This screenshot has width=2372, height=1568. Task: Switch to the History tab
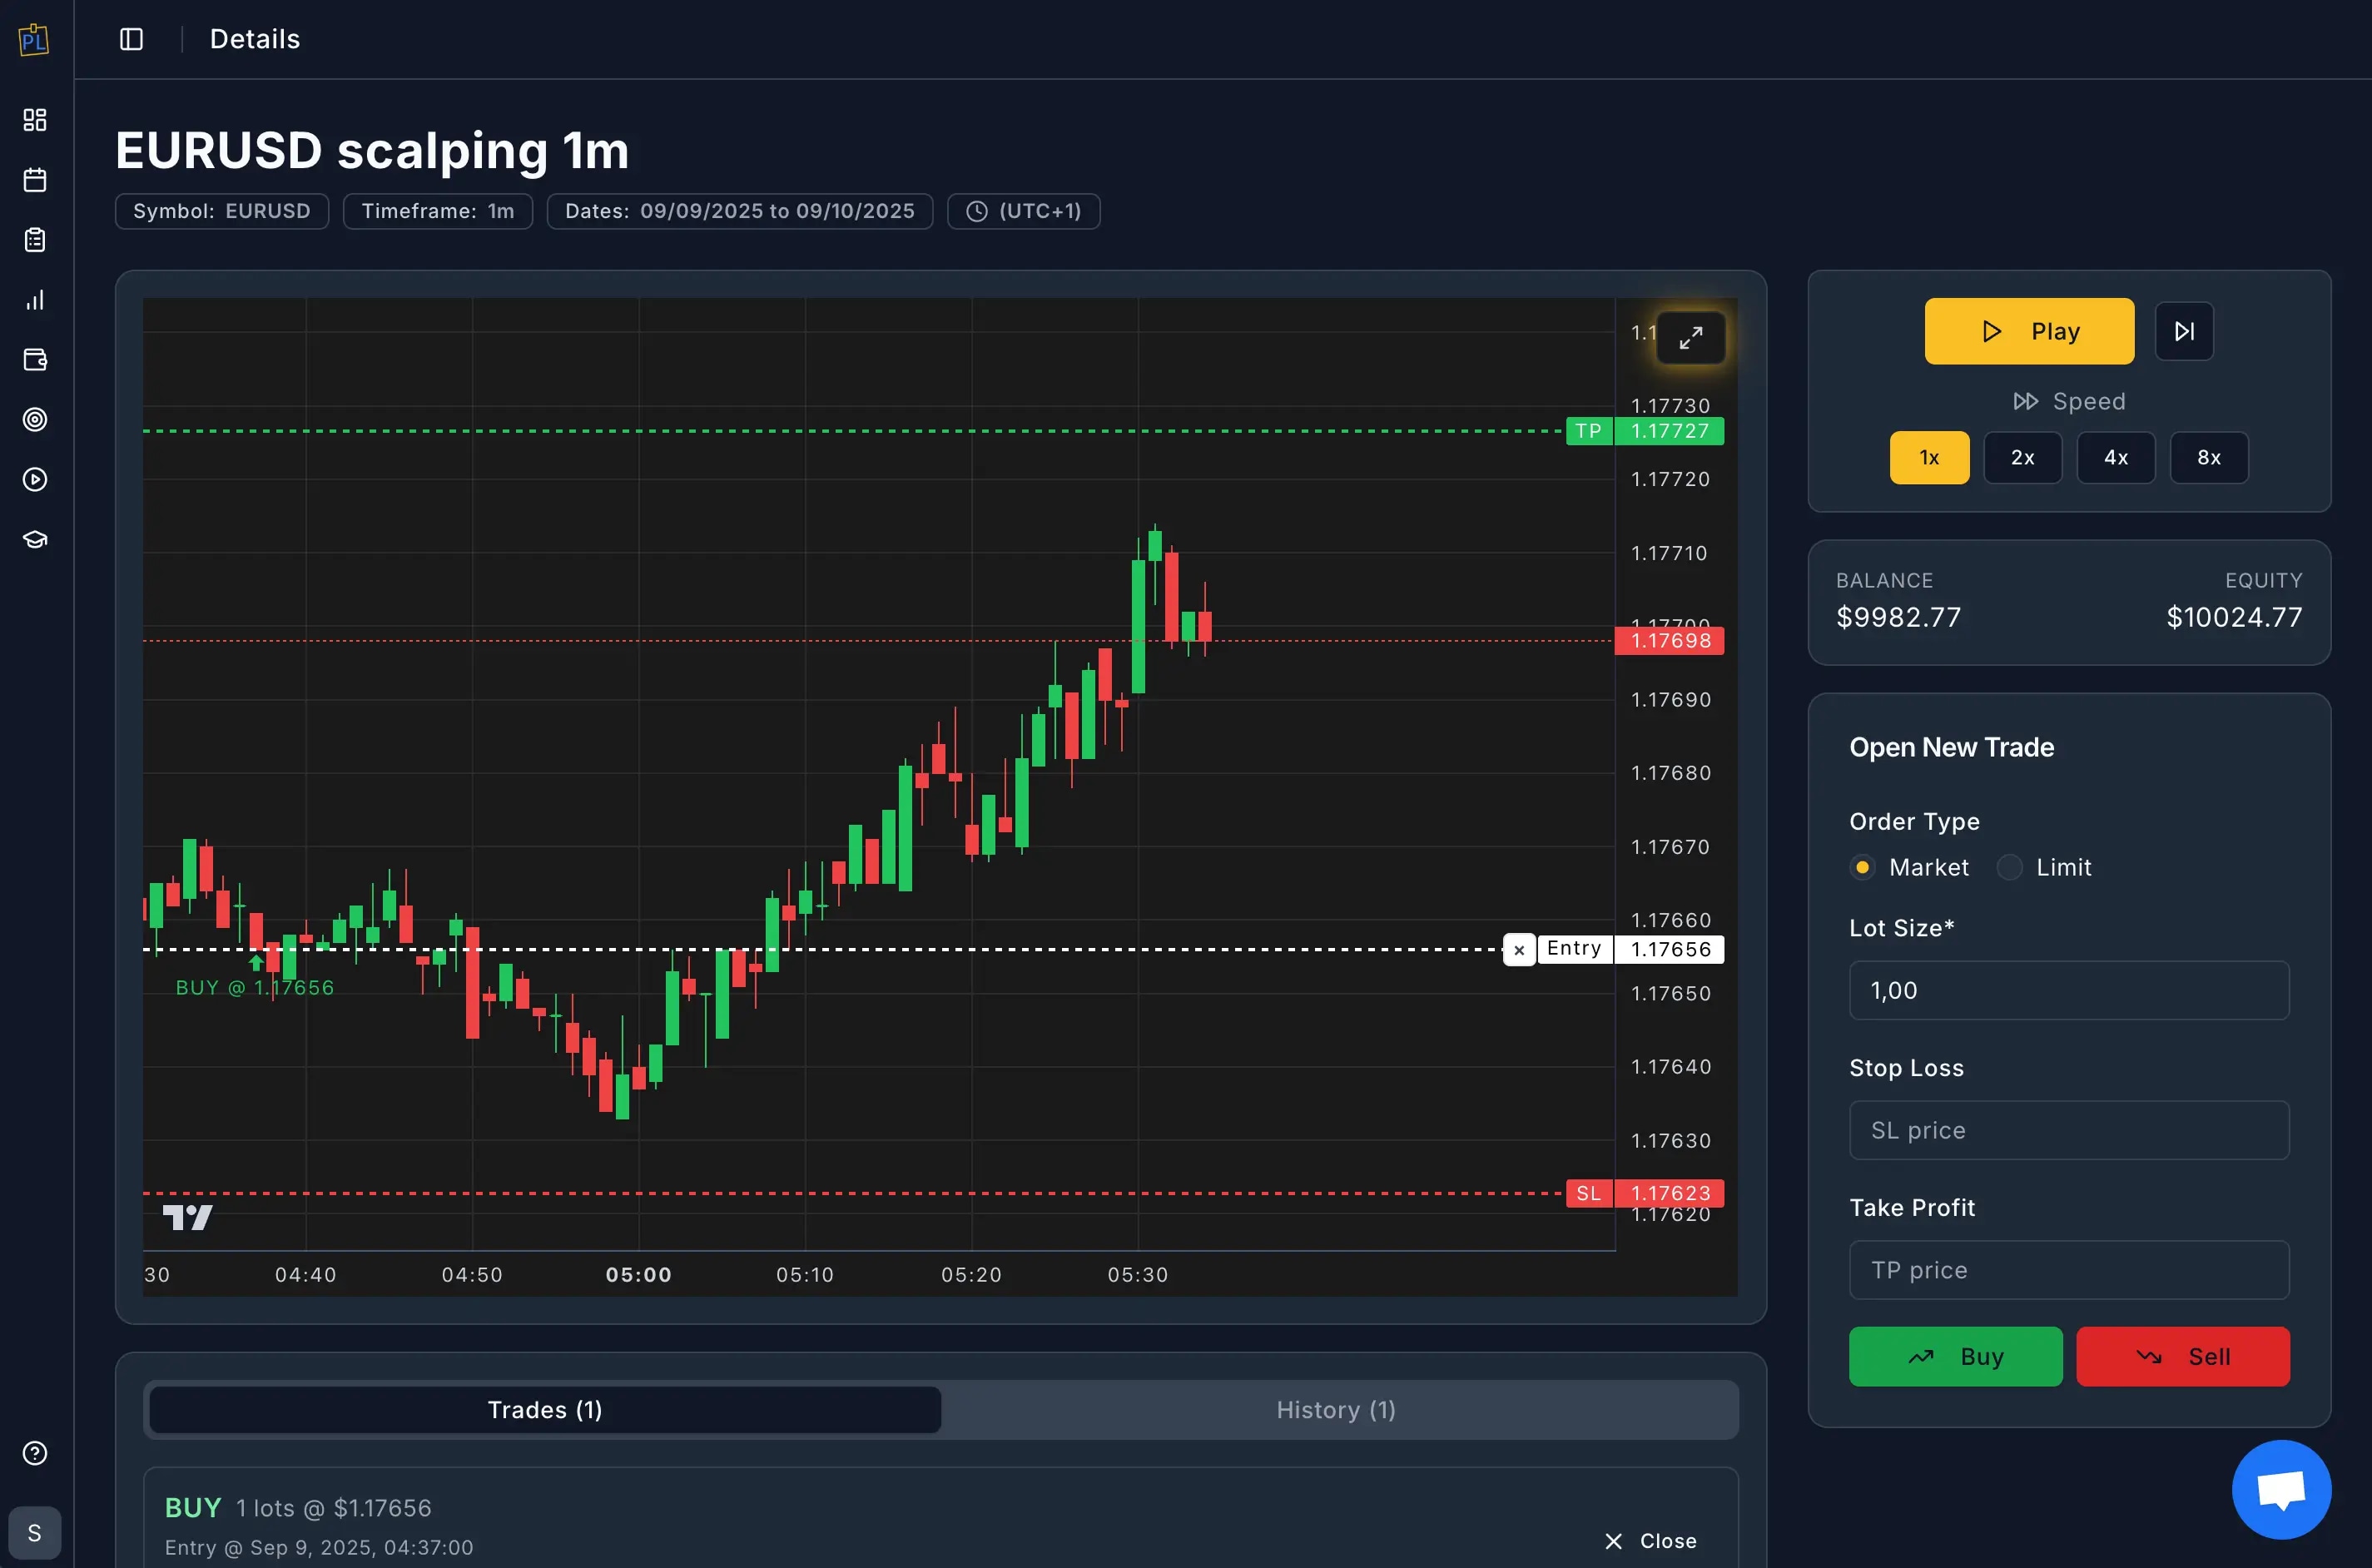point(1335,1409)
